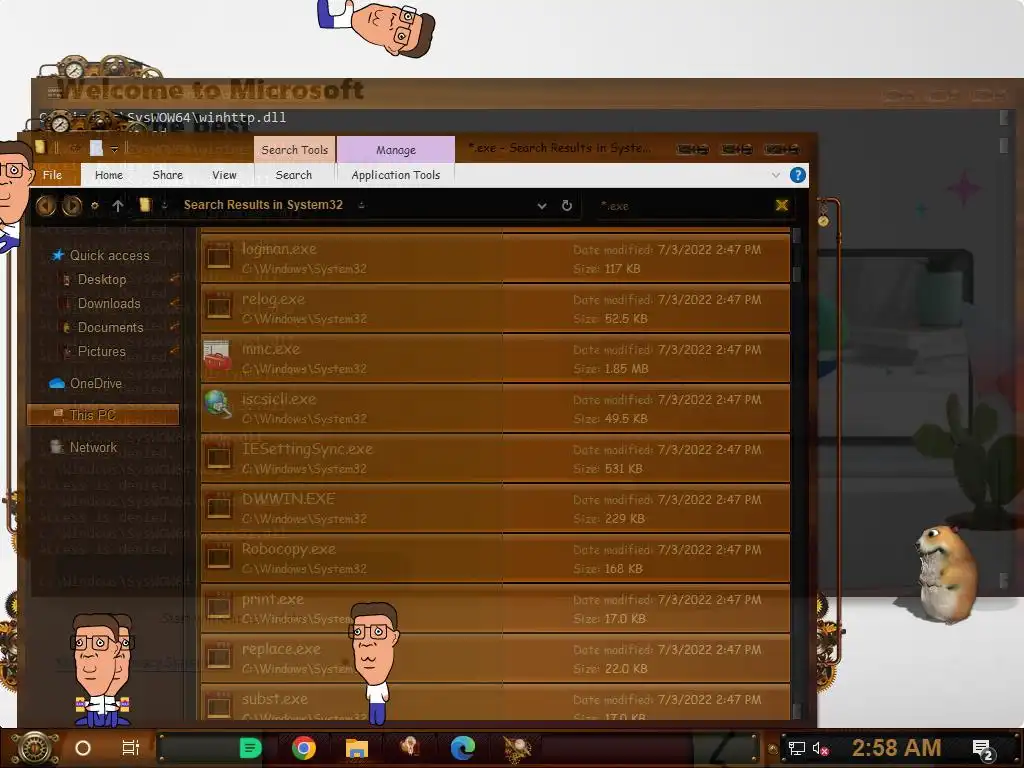Screen dimensions: 1024x768
Task: Open the File menu
Action: pyautogui.click(x=52, y=175)
